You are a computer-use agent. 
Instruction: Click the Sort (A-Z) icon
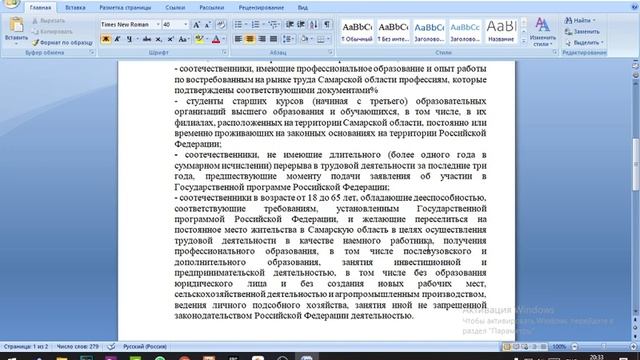click(x=313, y=25)
